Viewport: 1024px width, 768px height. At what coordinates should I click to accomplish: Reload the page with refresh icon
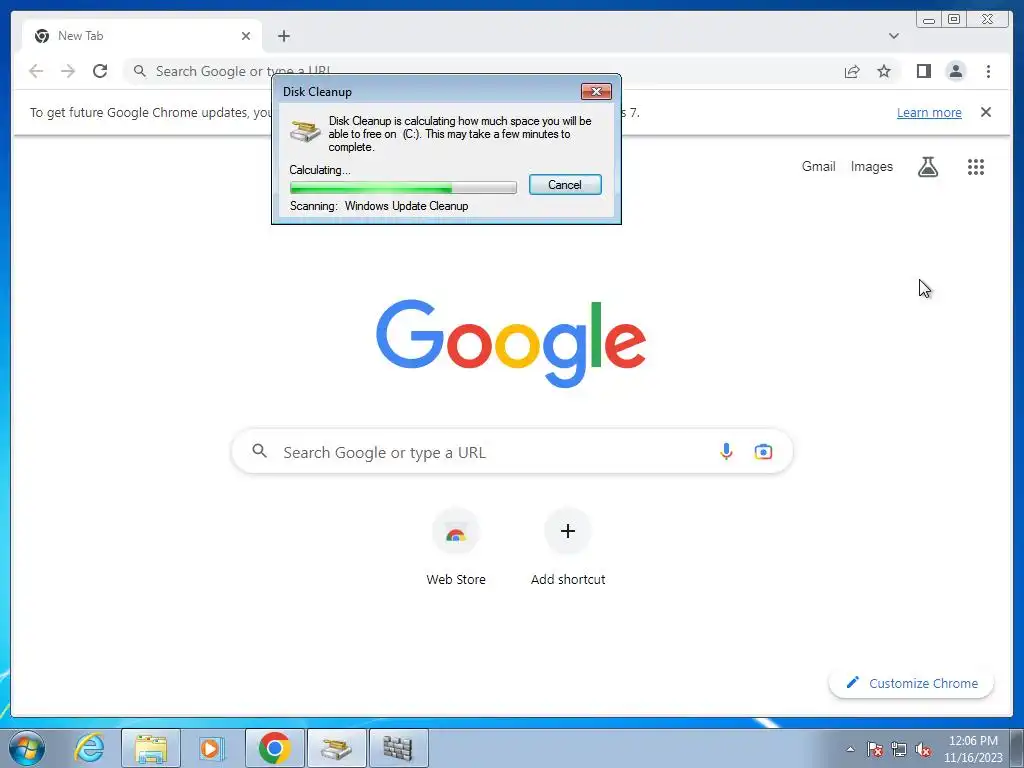(x=100, y=71)
